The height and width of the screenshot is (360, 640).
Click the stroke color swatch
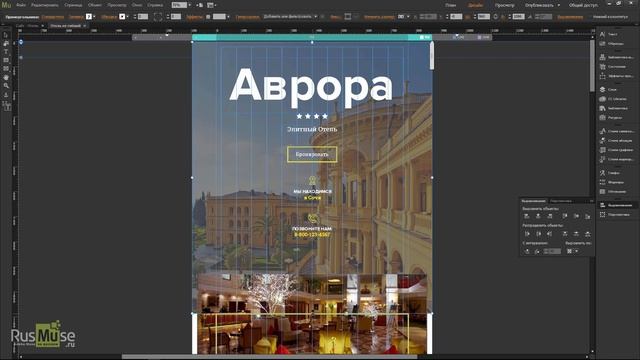pos(122,17)
